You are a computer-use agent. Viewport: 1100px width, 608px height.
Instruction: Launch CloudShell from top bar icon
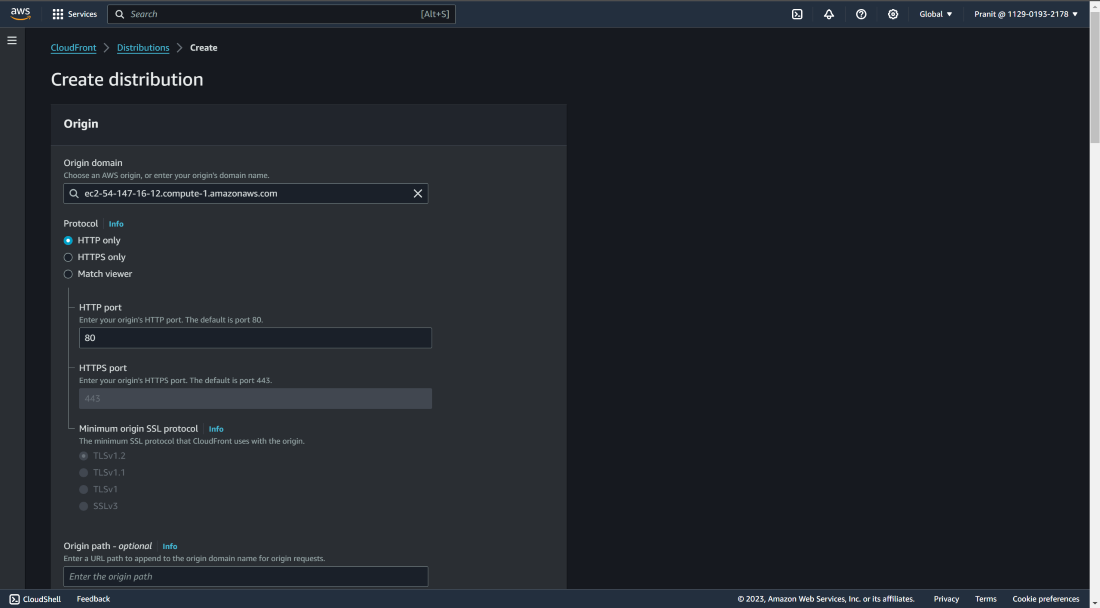797,14
